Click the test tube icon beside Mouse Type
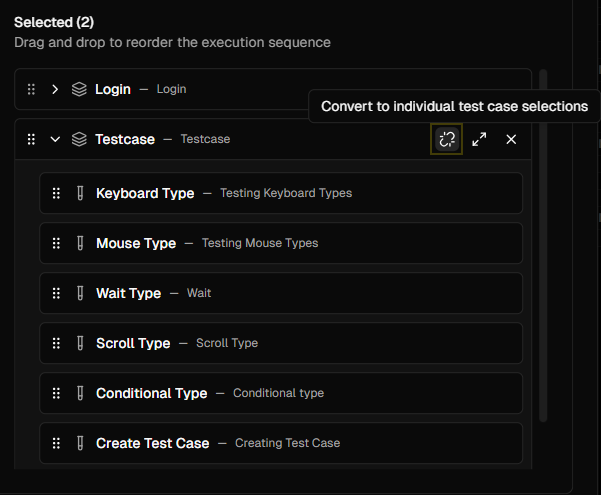The width and height of the screenshot is (601, 495). tap(80, 243)
